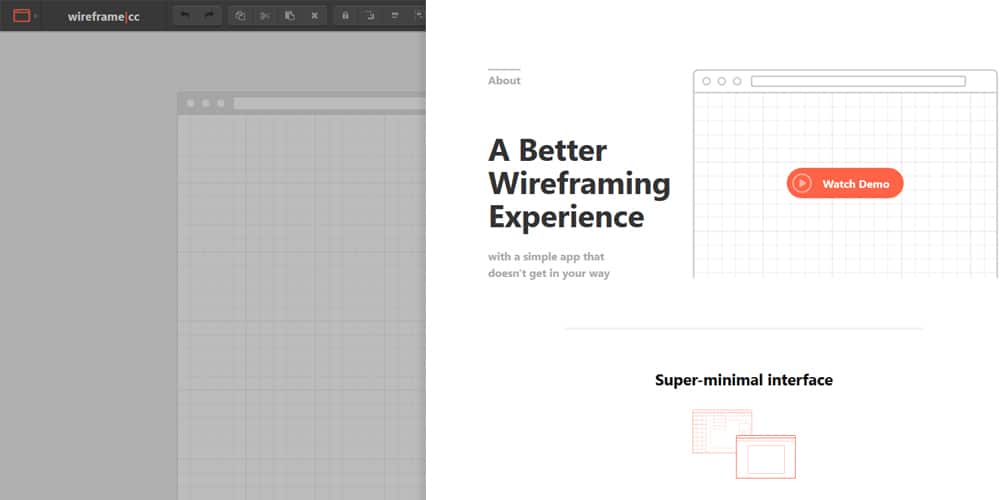
Task: Paste the copied element
Action: [290, 15]
